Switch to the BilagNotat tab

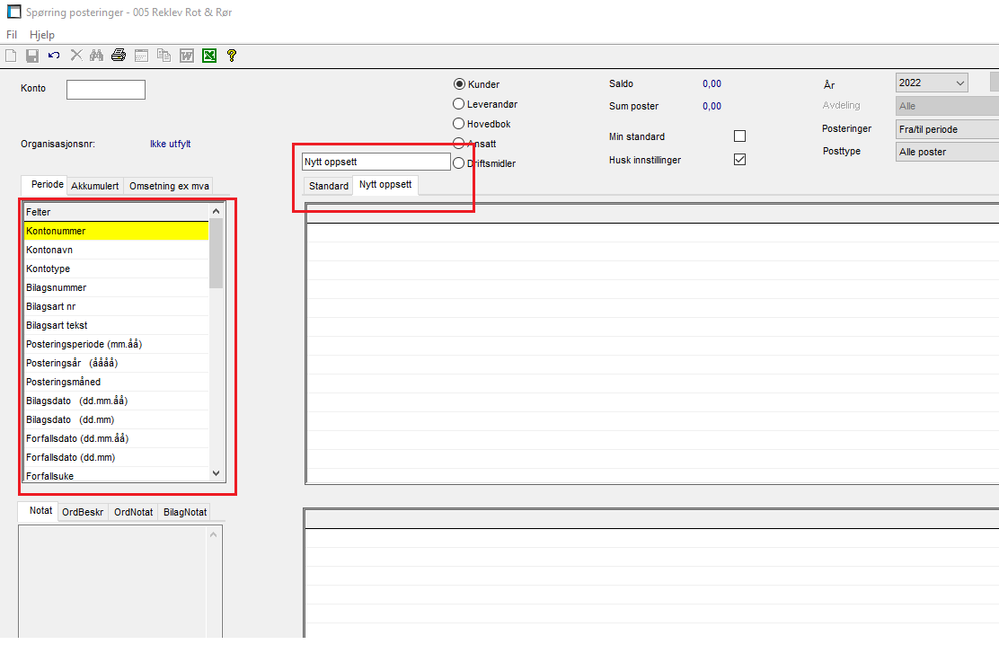[x=185, y=512]
